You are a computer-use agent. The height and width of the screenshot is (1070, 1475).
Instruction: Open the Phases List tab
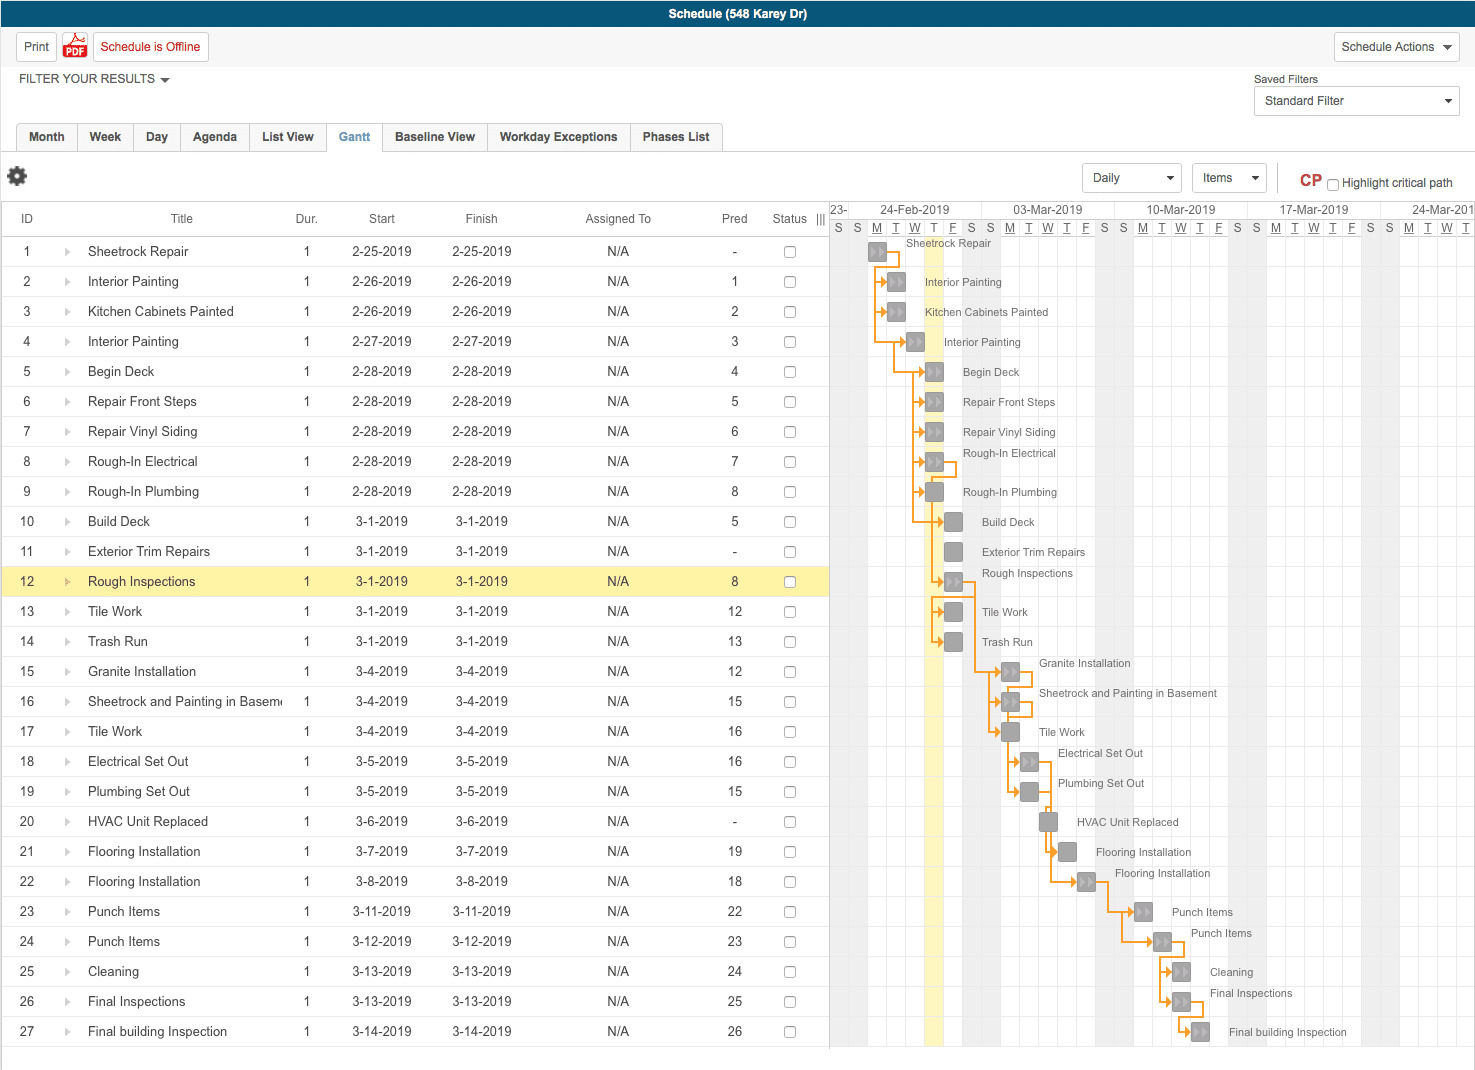[x=676, y=137]
